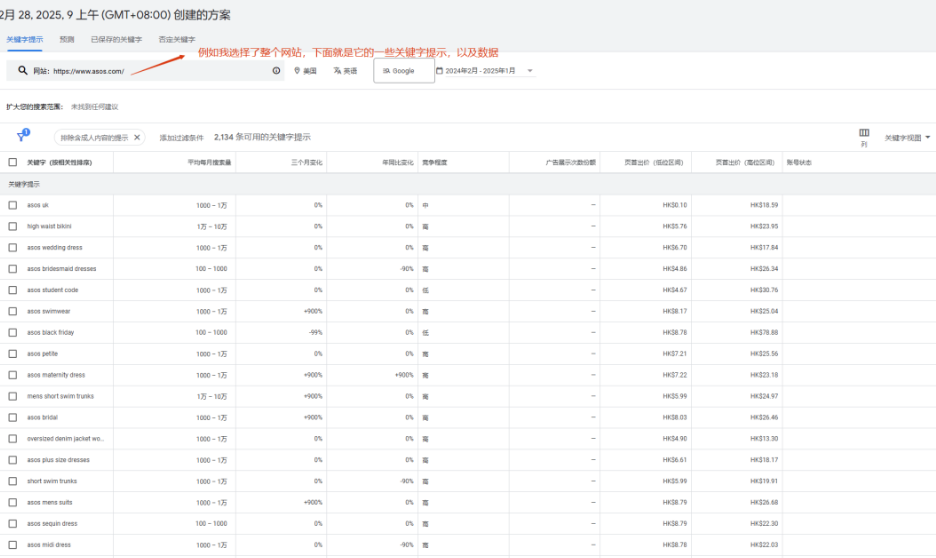Open the 已保存的关键字 tab

(x=116, y=39)
